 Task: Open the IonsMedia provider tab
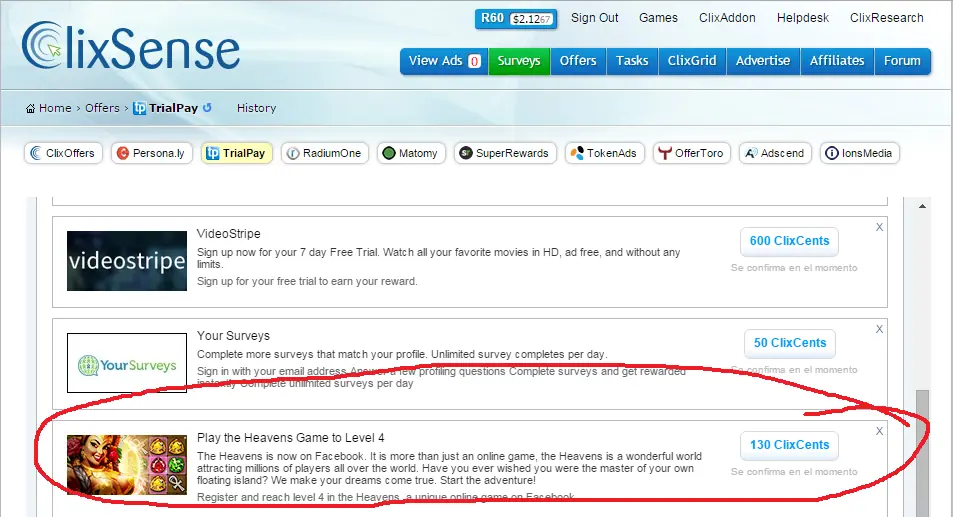tap(859, 153)
